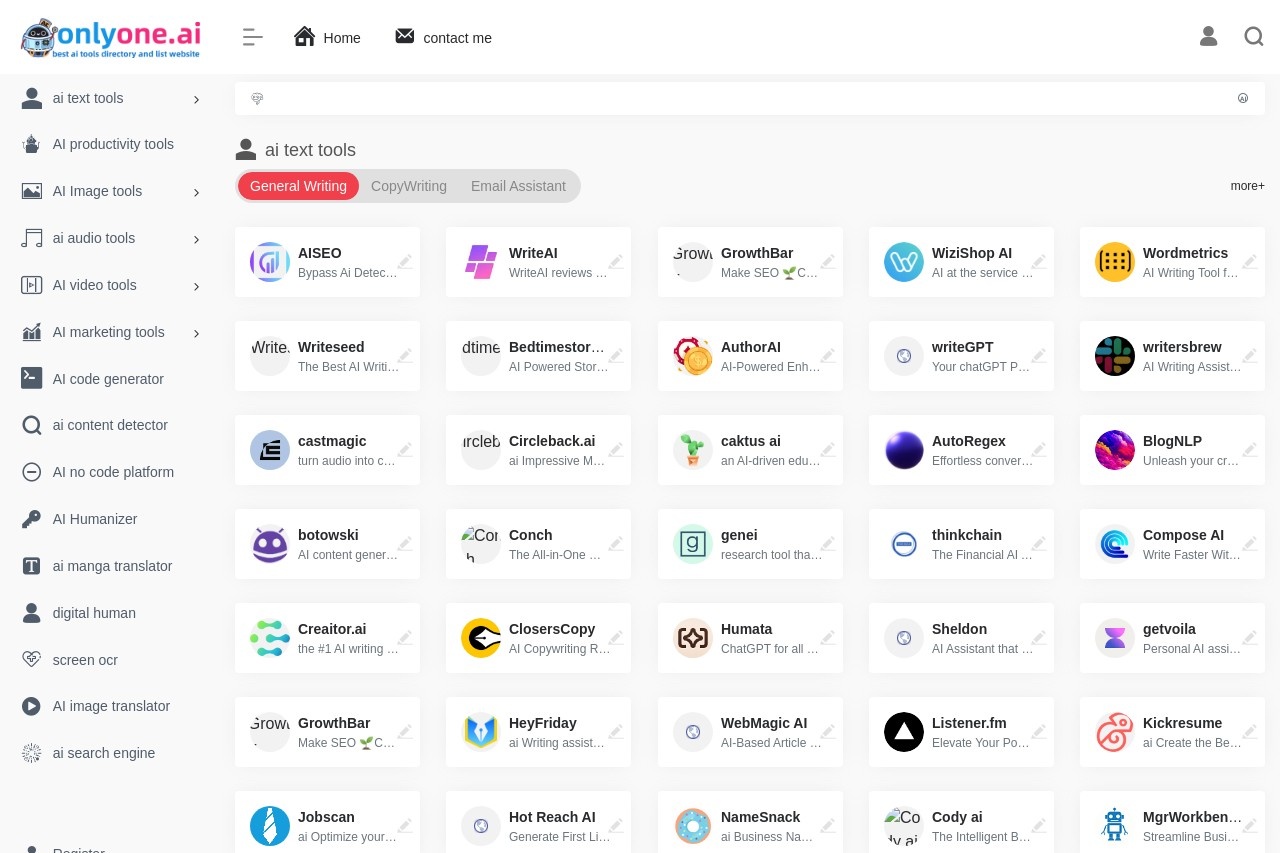This screenshot has height=853, width=1280.
Task: Click the AutoRegex sphere icon
Action: click(x=904, y=450)
